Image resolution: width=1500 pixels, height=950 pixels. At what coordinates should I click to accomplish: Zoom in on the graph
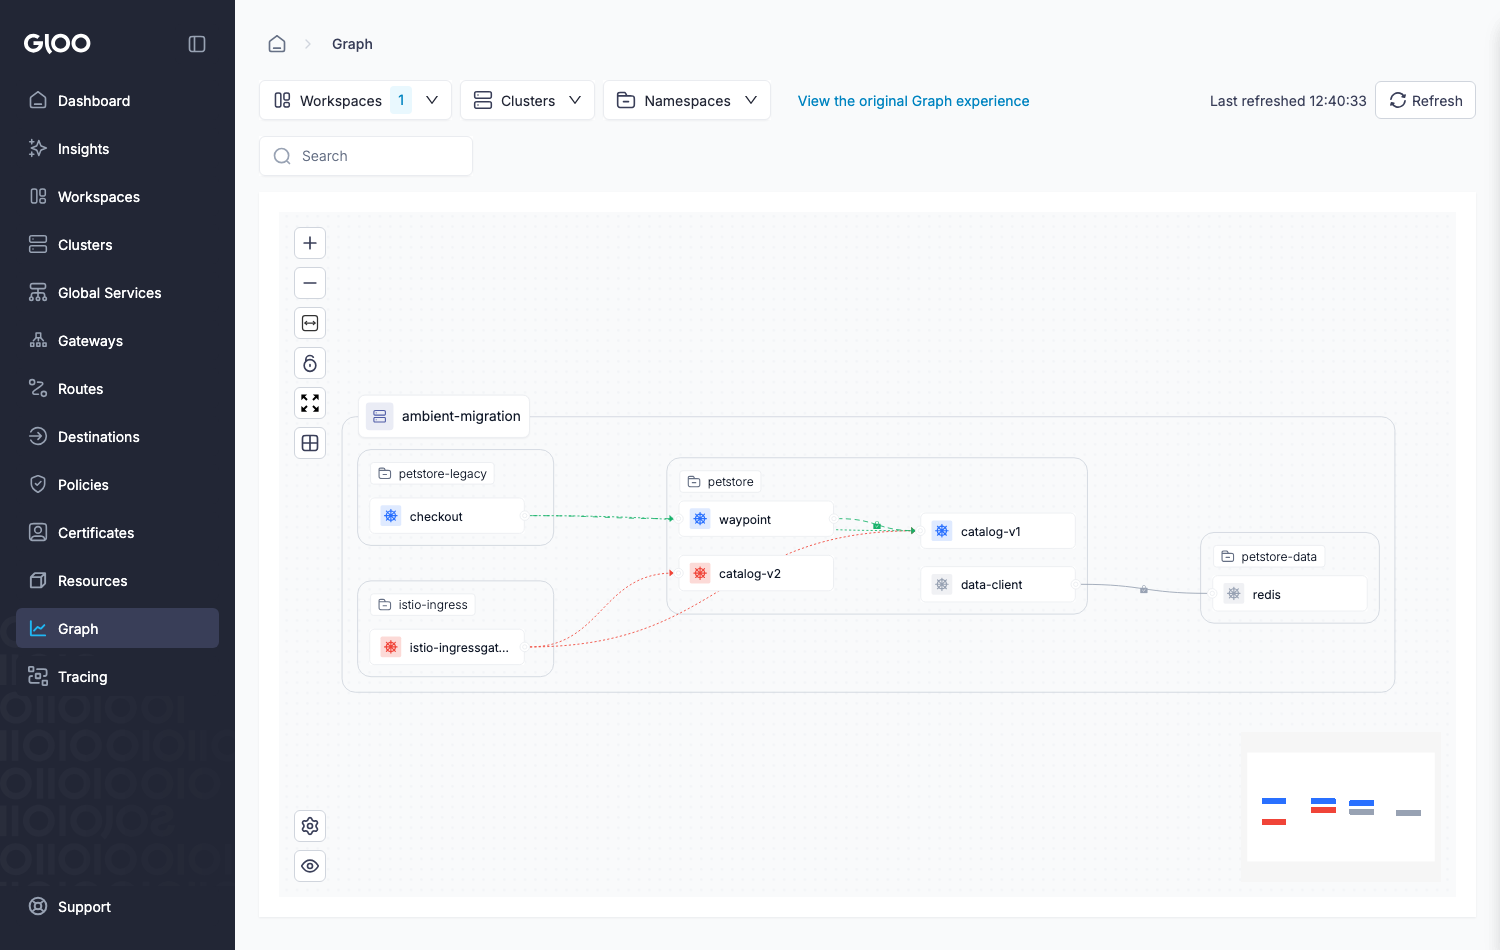pyautogui.click(x=310, y=243)
